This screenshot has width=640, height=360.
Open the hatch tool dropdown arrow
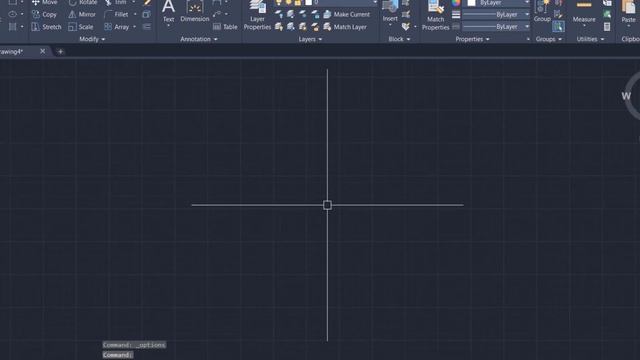(x=22, y=27)
